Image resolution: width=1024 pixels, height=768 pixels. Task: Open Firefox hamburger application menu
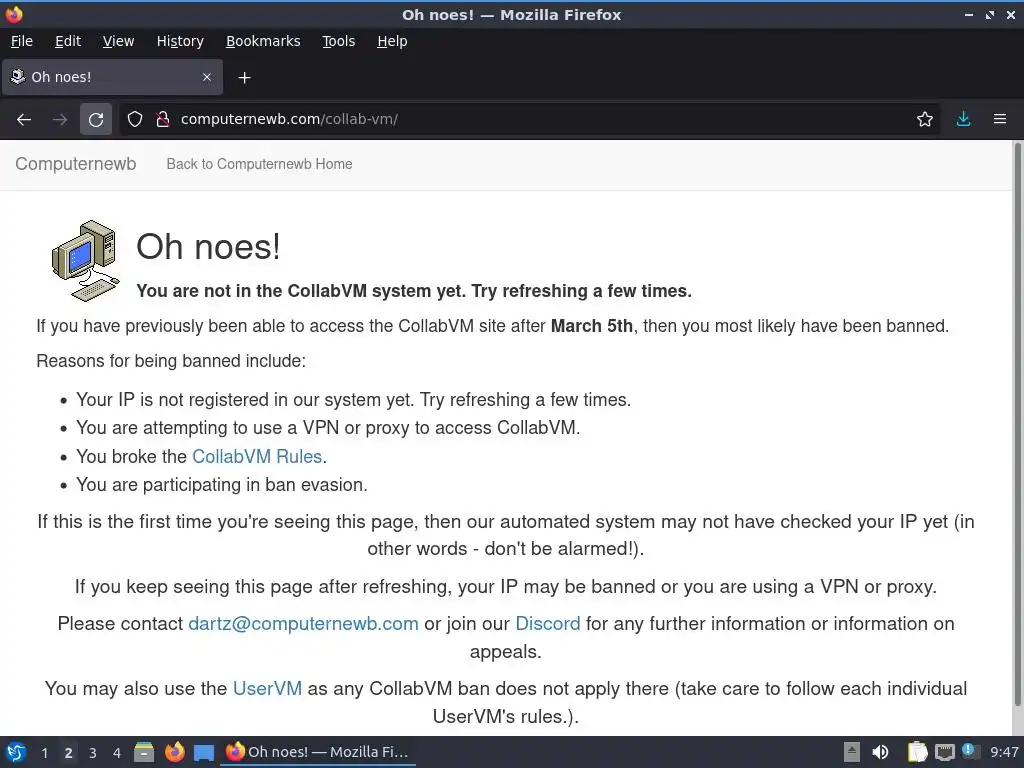(x=1000, y=119)
